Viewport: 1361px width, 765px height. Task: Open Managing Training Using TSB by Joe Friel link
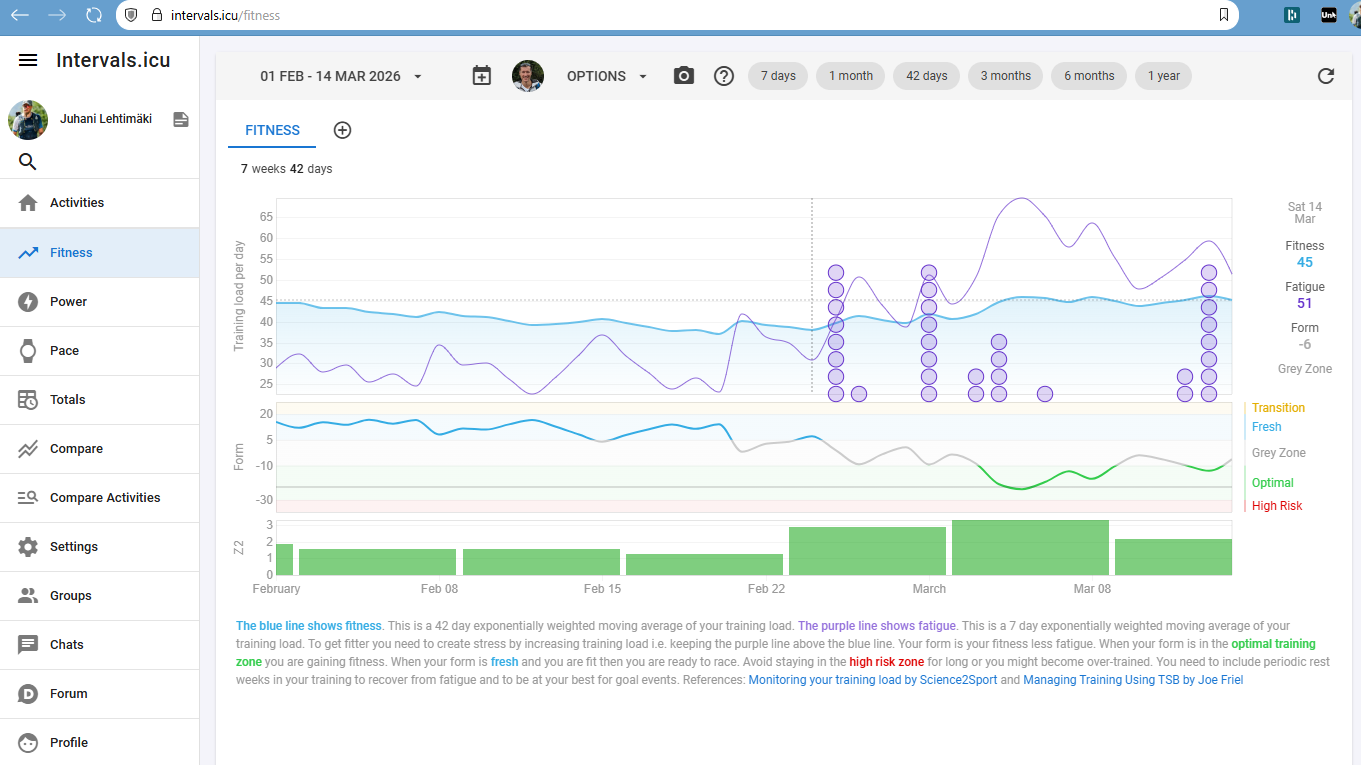pos(1132,680)
